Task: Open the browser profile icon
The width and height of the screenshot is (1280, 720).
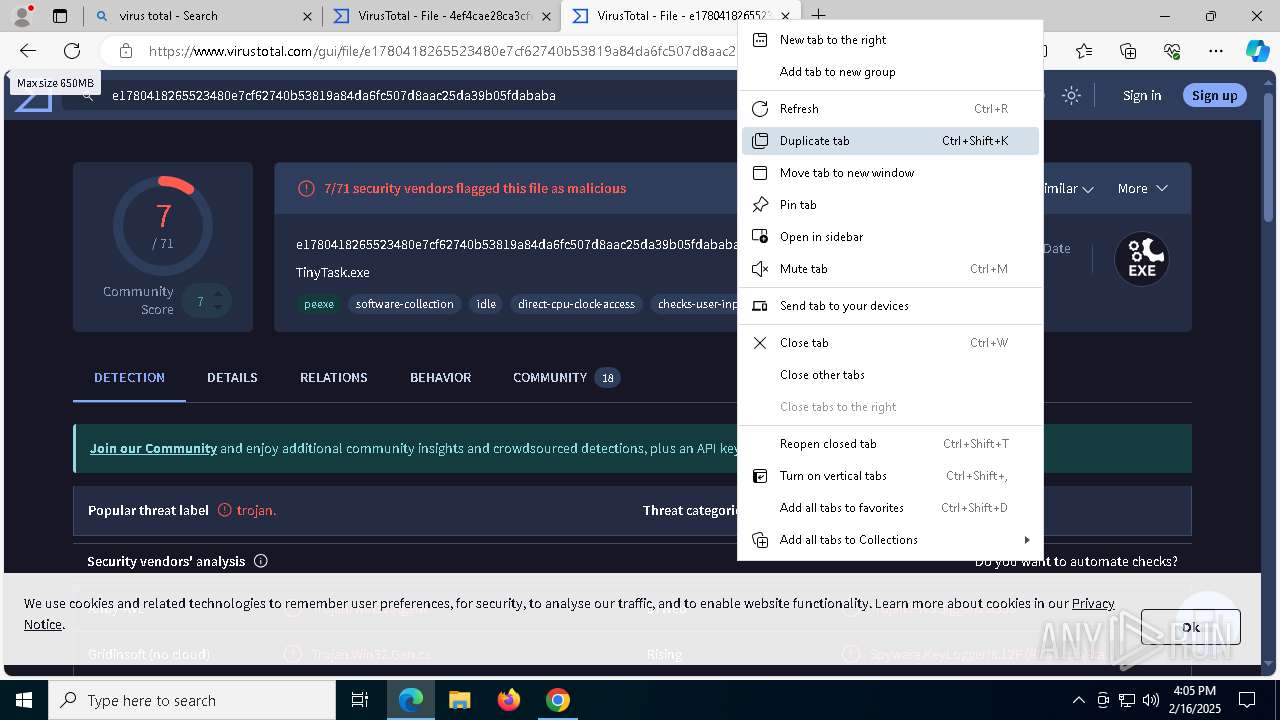Action: 21,15
